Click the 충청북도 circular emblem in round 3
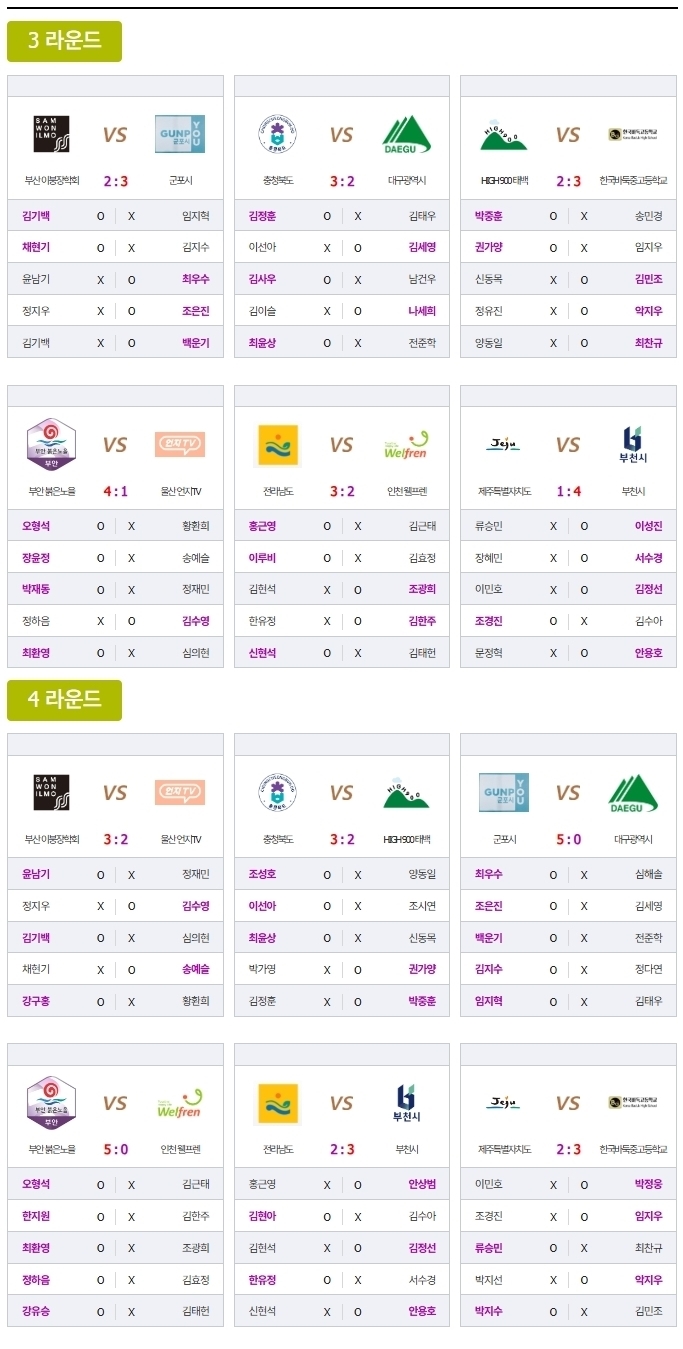Screen dimensions: 683x1349 (x=278, y=134)
